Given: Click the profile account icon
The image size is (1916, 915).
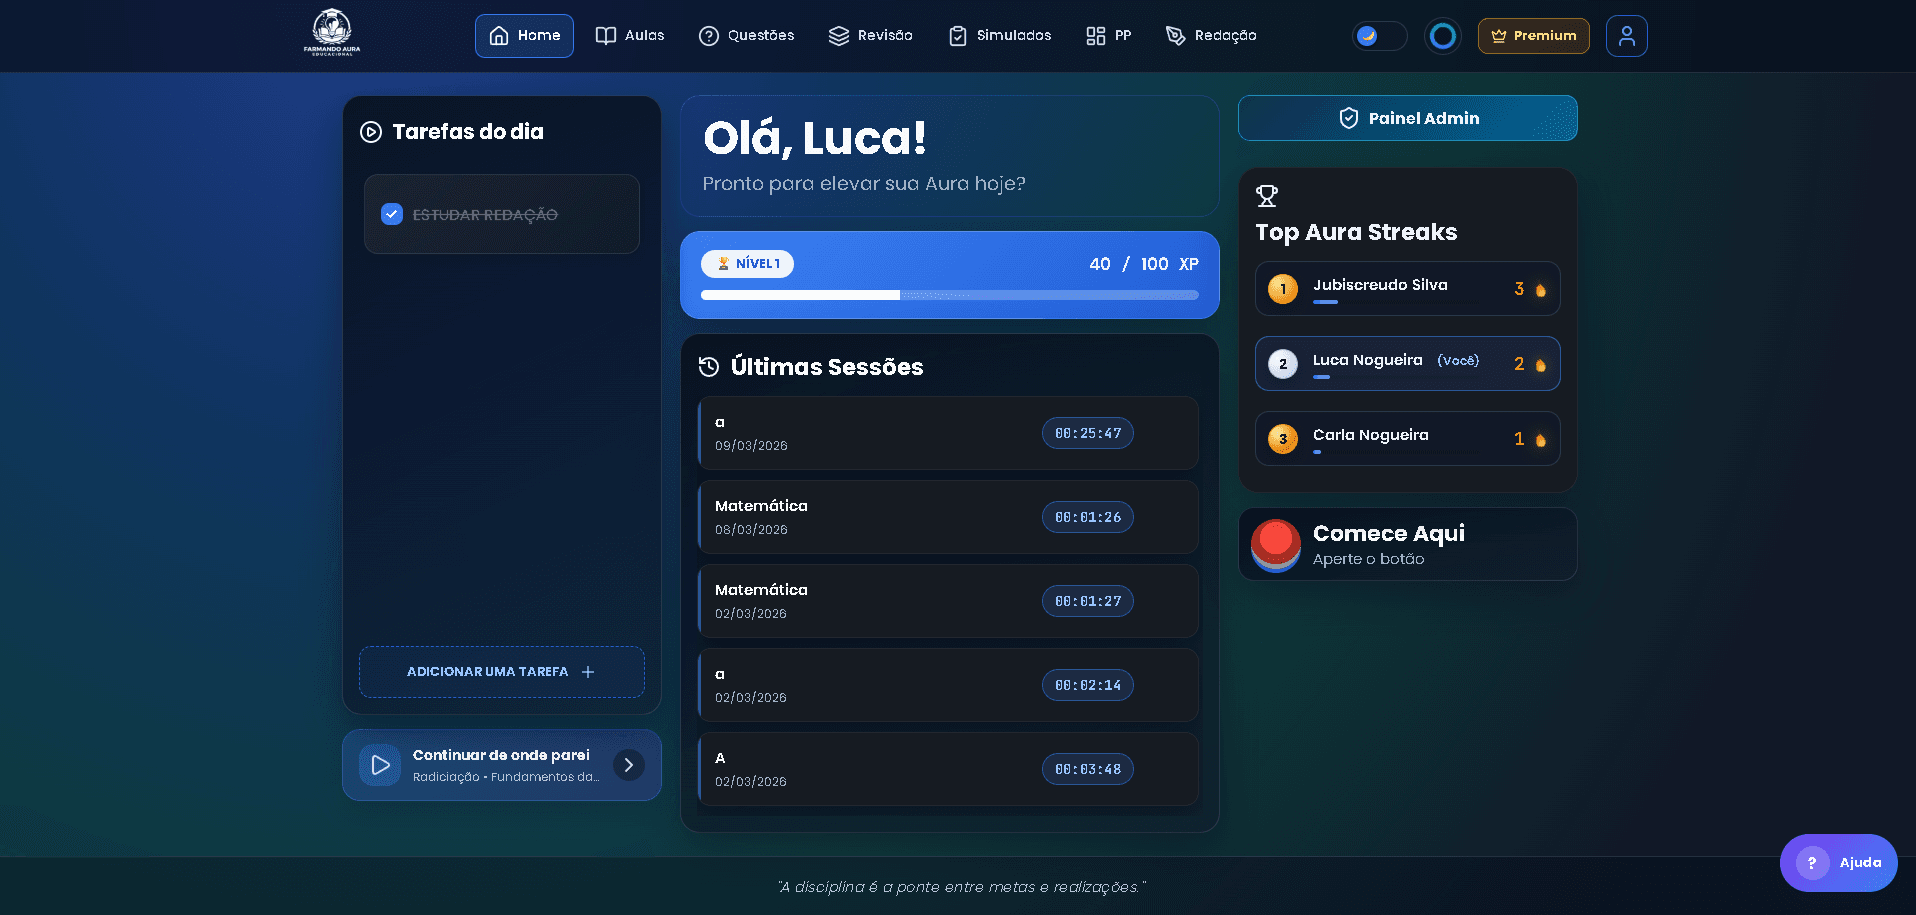Looking at the screenshot, I should click(1626, 35).
